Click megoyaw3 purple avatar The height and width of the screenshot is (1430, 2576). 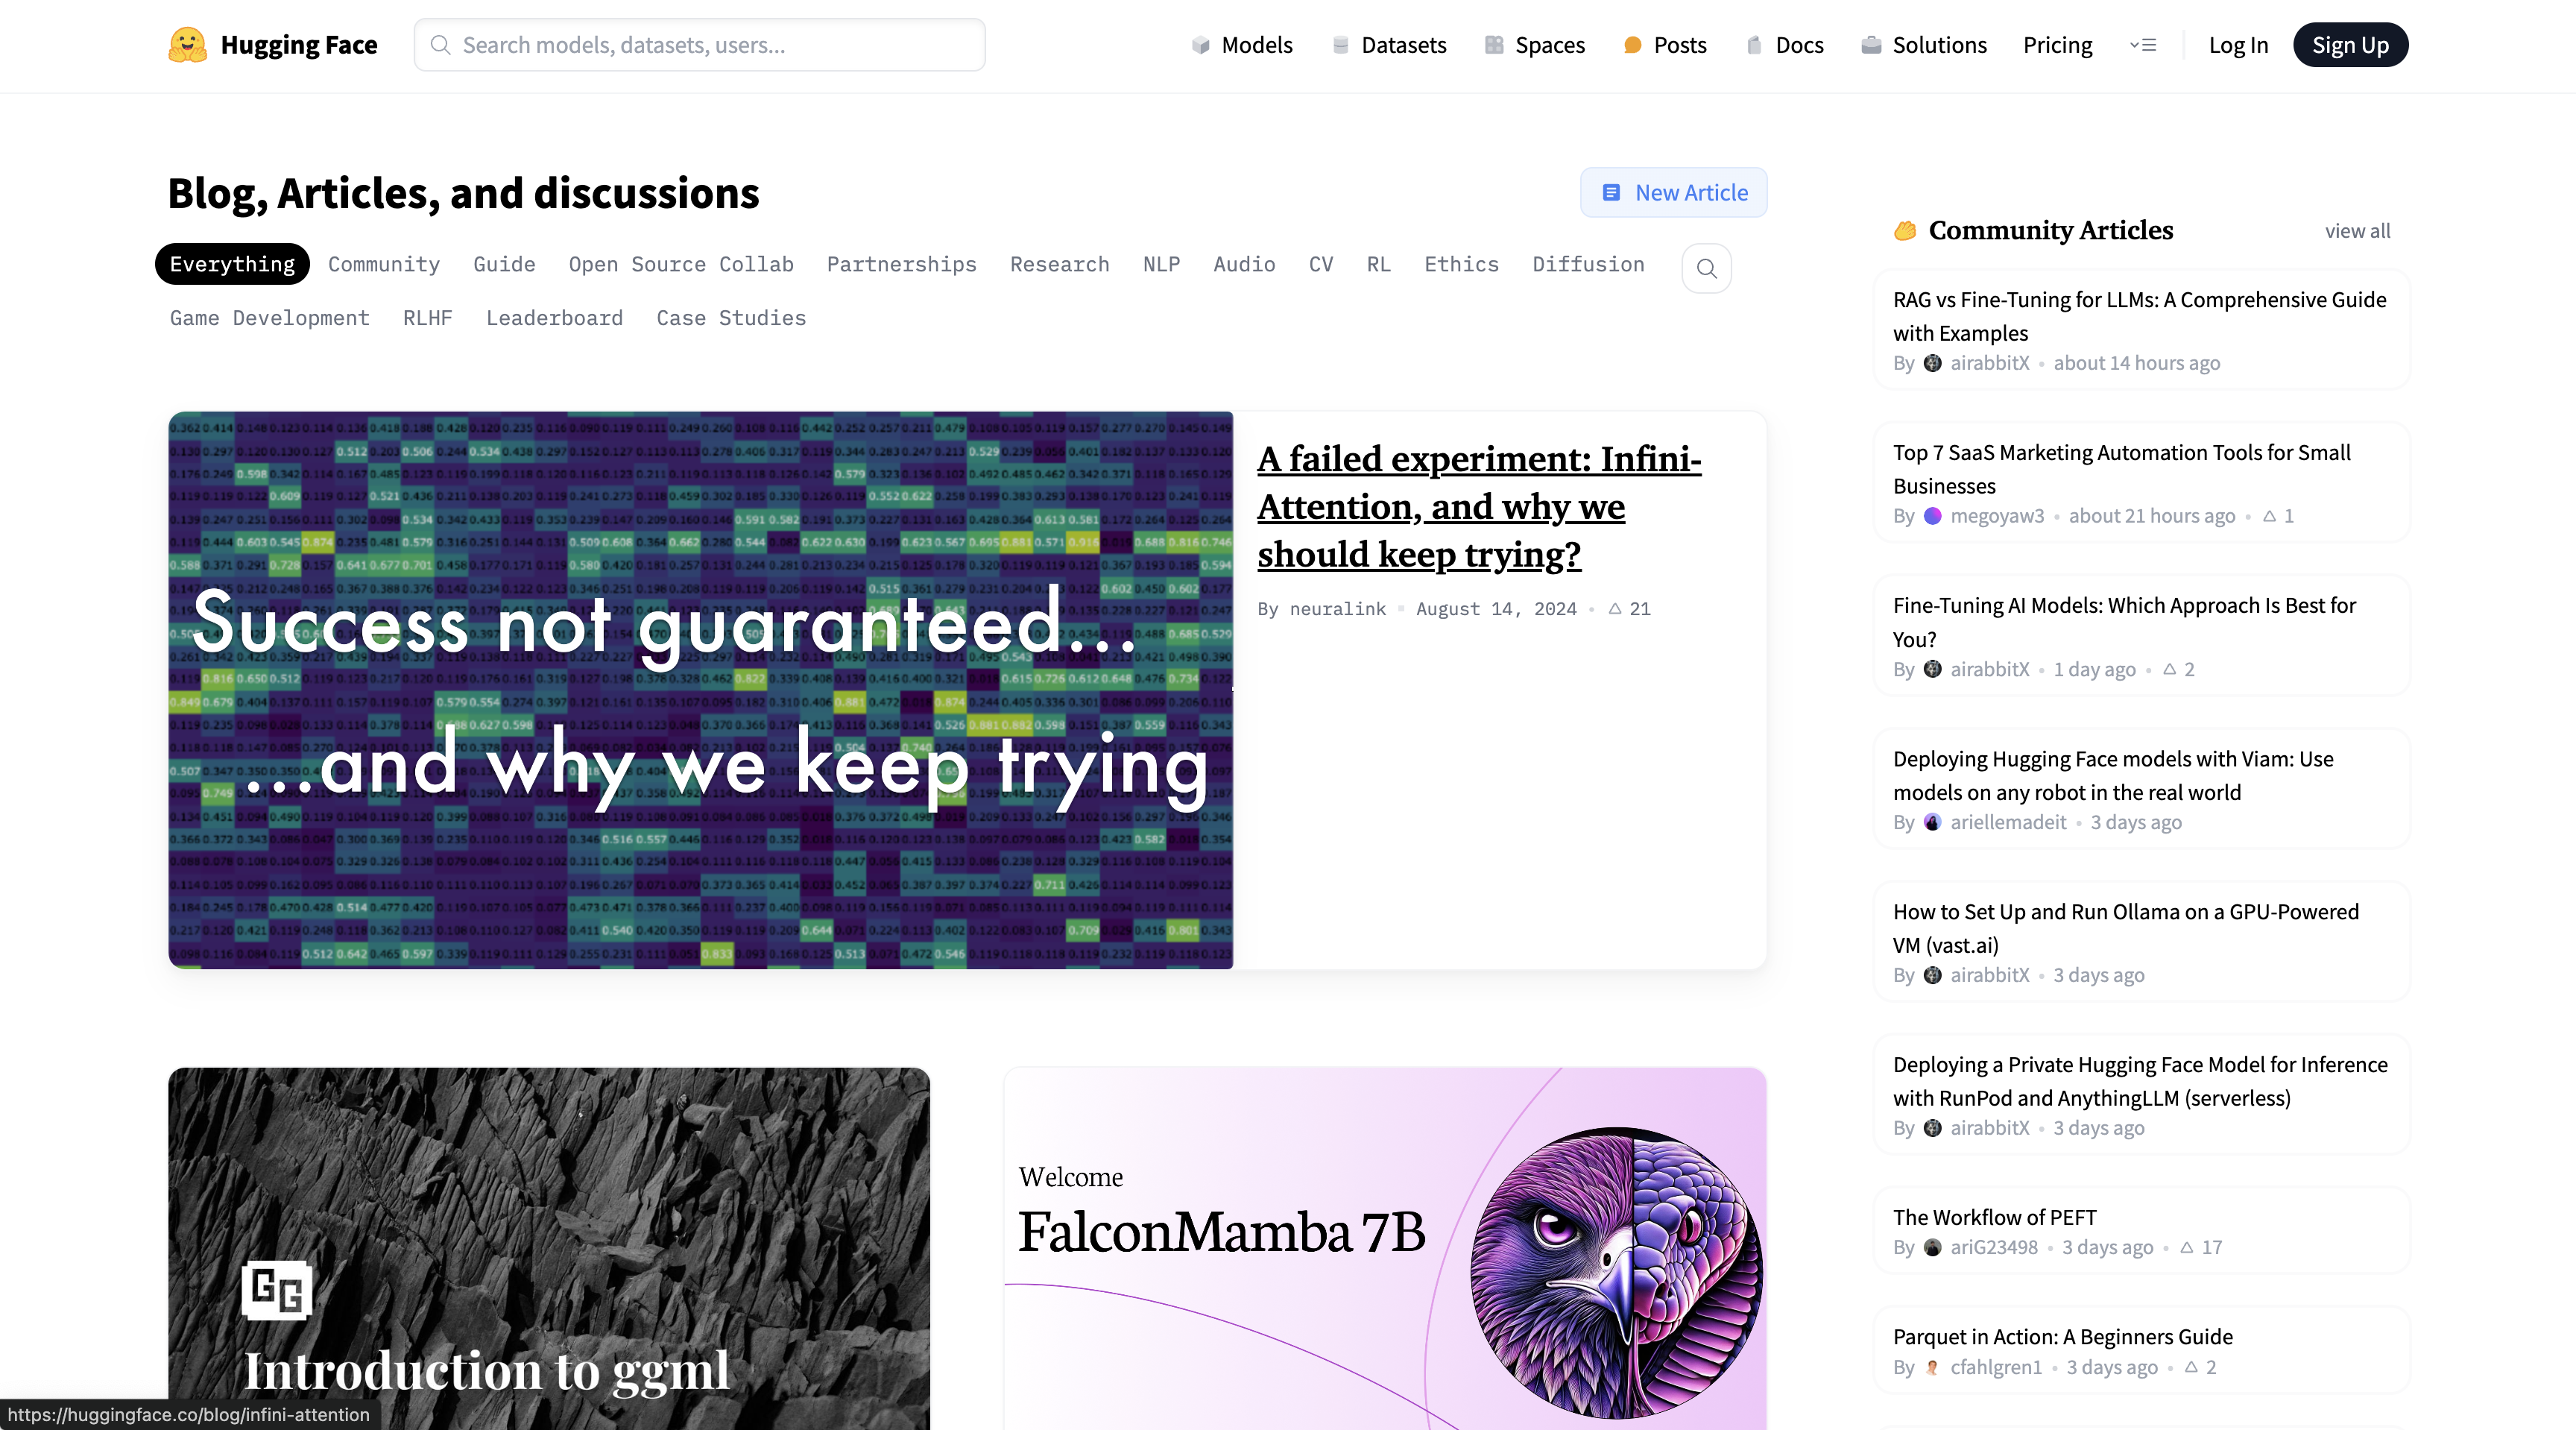click(1933, 516)
